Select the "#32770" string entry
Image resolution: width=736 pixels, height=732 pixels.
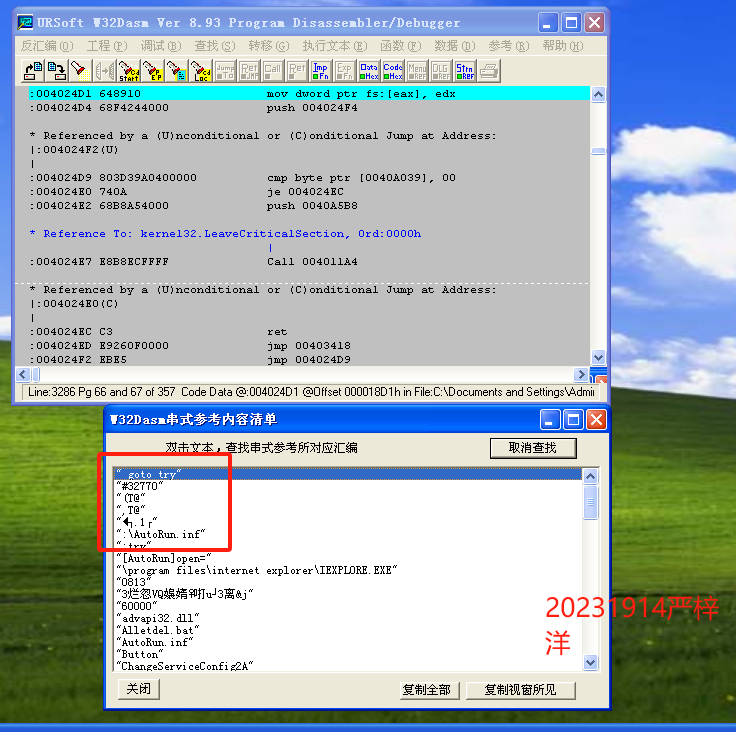(x=348, y=486)
